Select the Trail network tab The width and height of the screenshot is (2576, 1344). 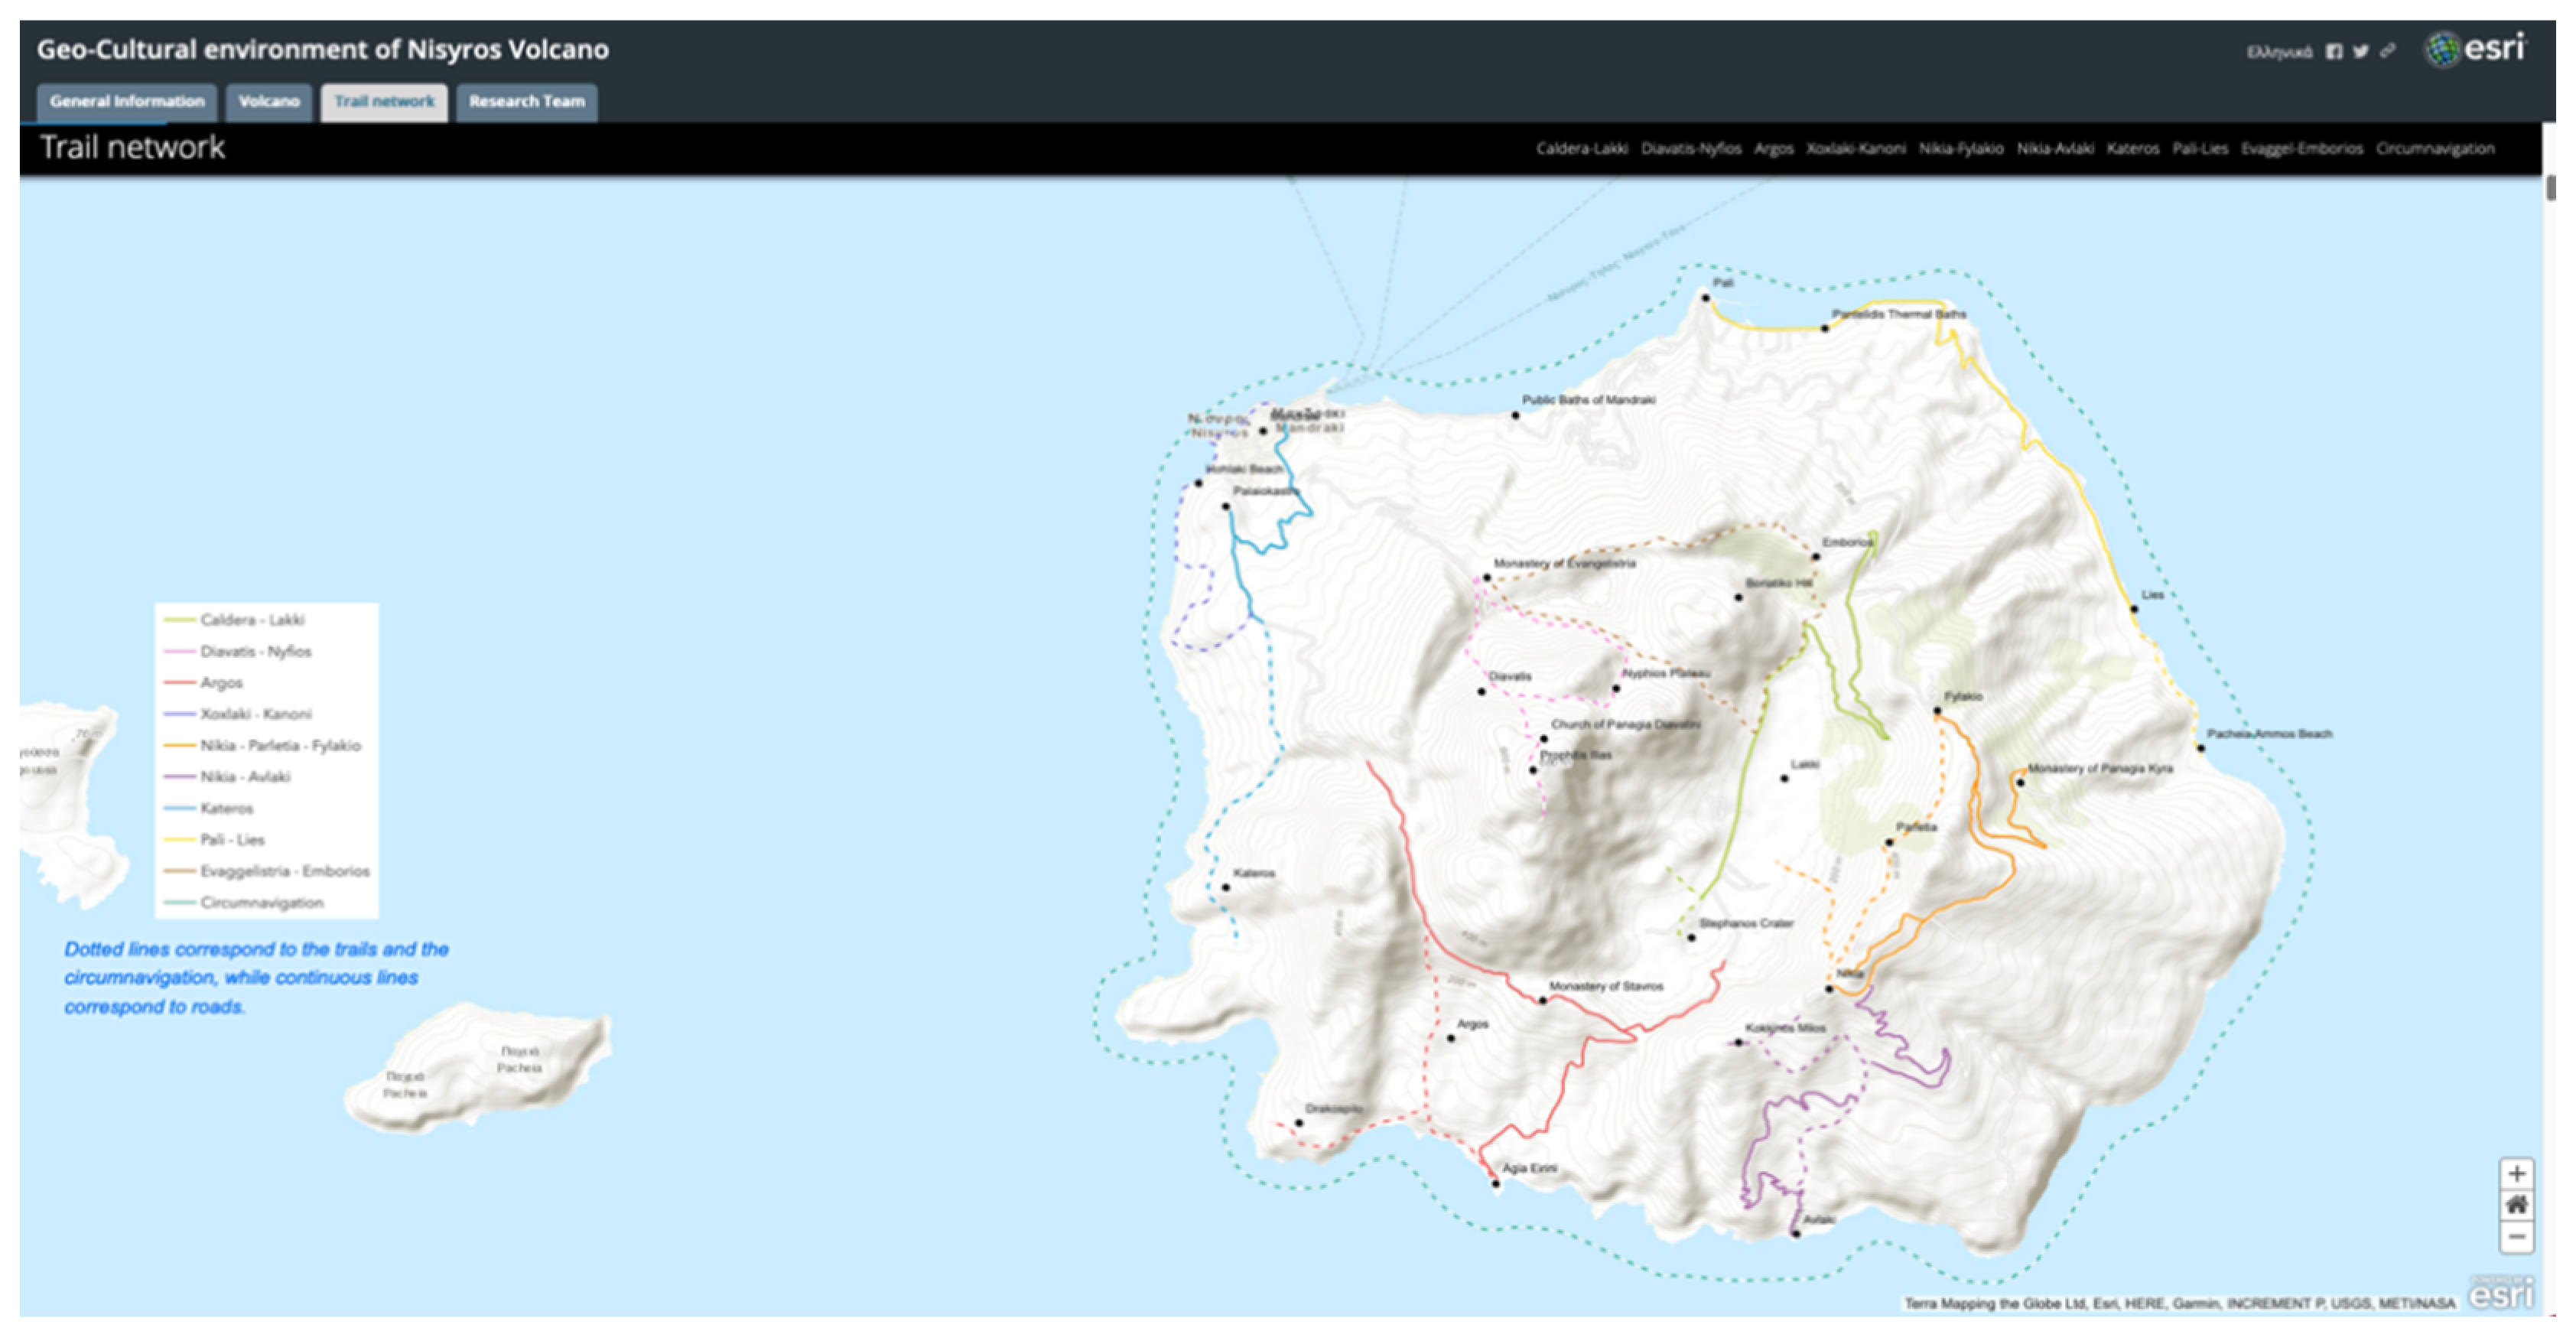(x=384, y=101)
